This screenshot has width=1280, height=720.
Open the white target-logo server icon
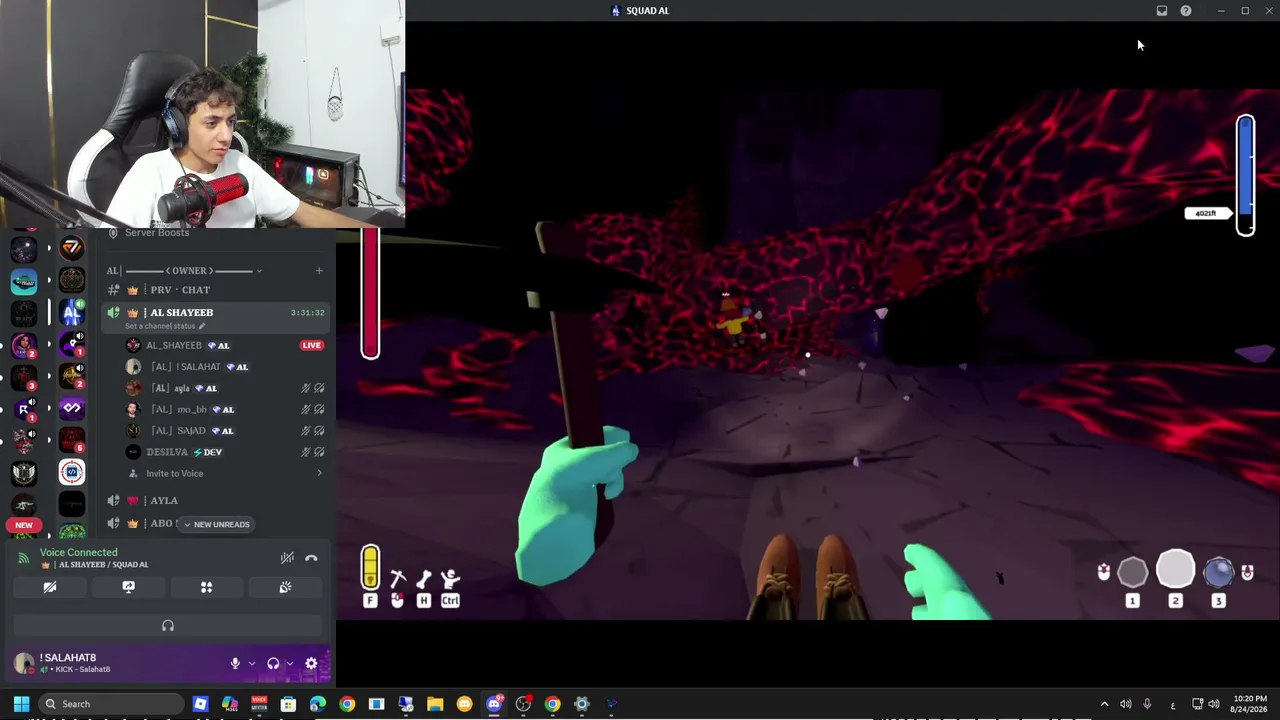(71, 471)
